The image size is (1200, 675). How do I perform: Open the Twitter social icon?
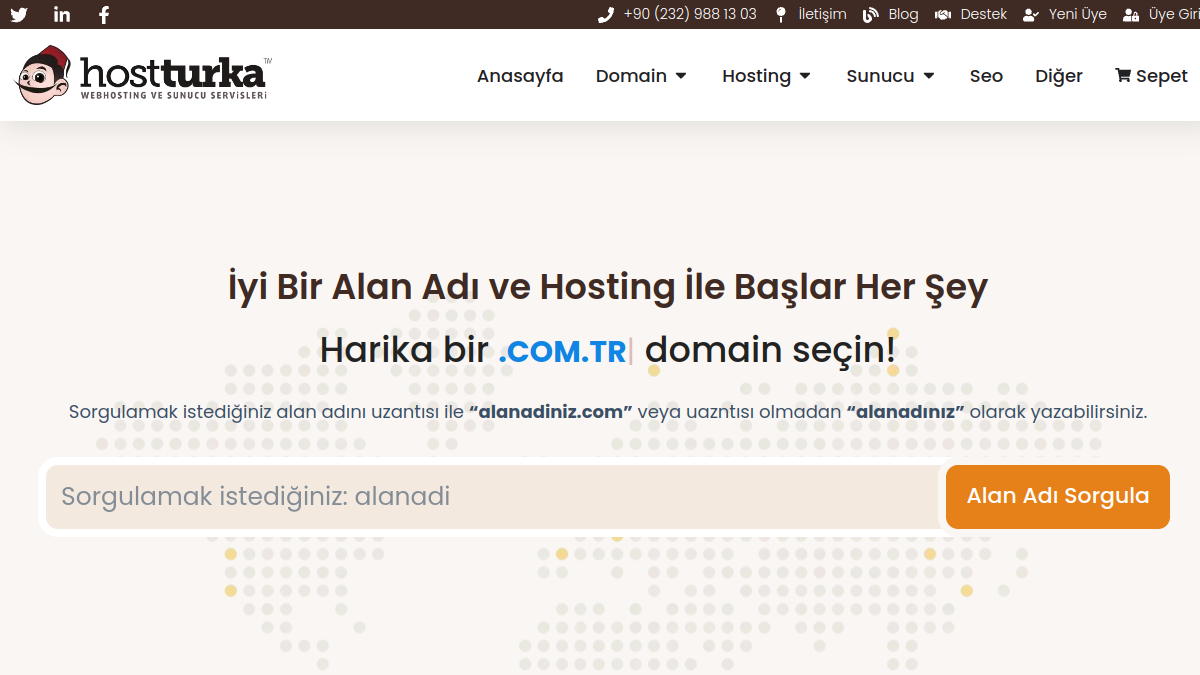19,15
